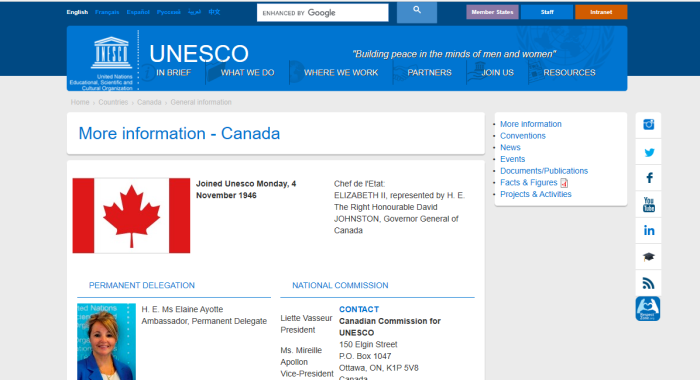Open the RSS feed icon
Viewport: 700px width, 380px height.
(648, 283)
